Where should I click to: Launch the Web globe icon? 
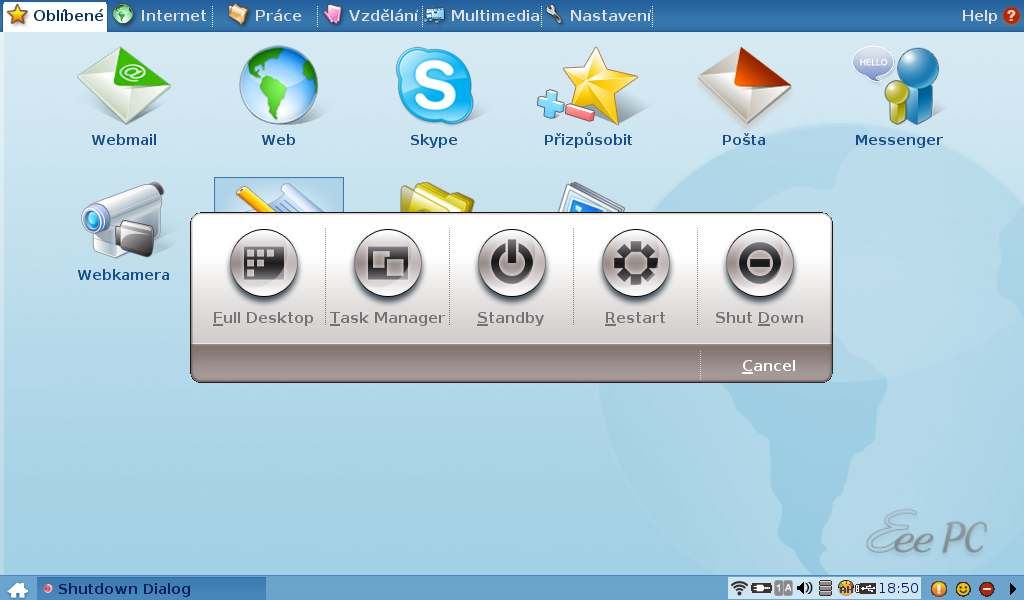pos(279,85)
